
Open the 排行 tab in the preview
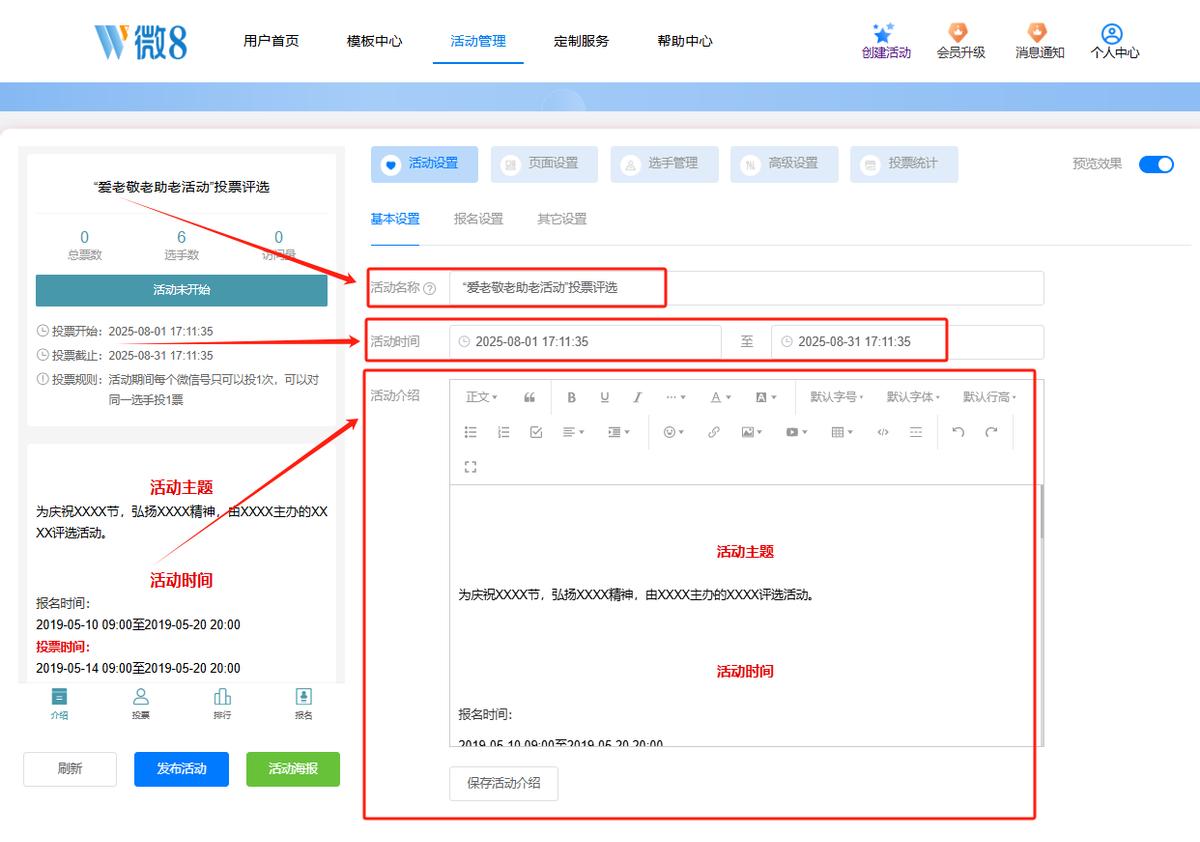coord(222,703)
